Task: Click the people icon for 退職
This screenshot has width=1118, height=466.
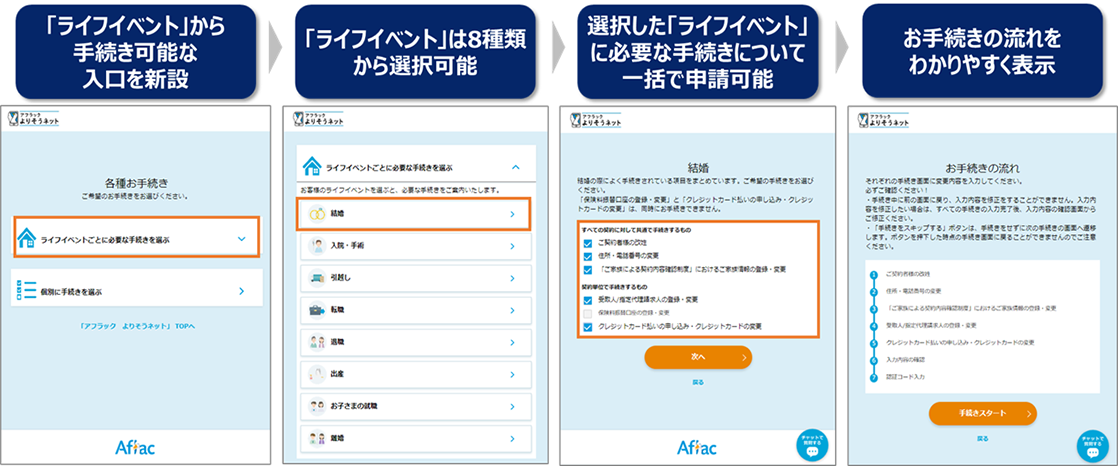Action: point(316,342)
